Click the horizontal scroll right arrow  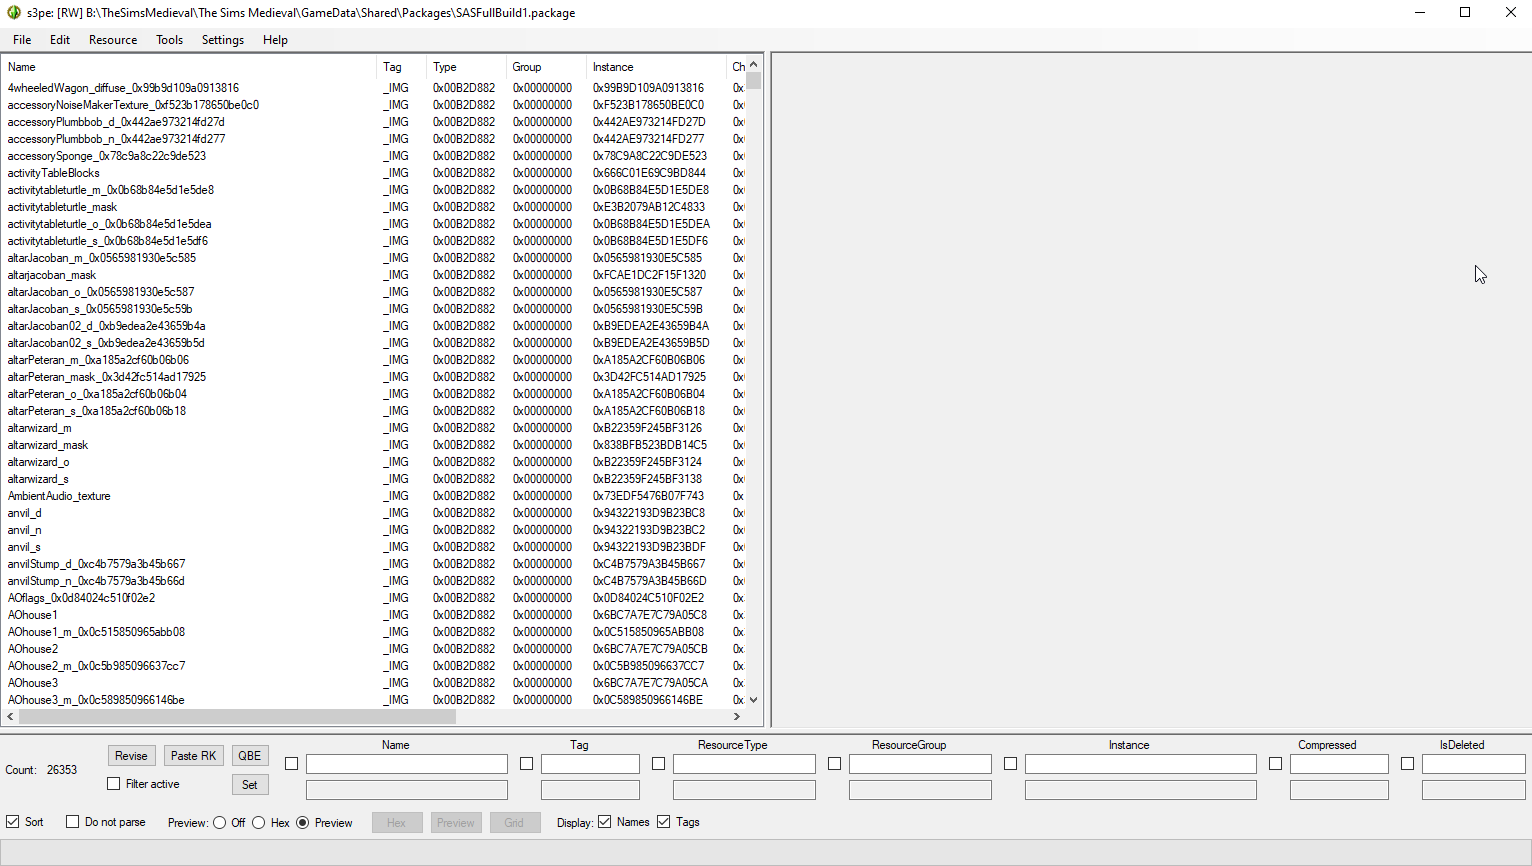[x=737, y=716]
